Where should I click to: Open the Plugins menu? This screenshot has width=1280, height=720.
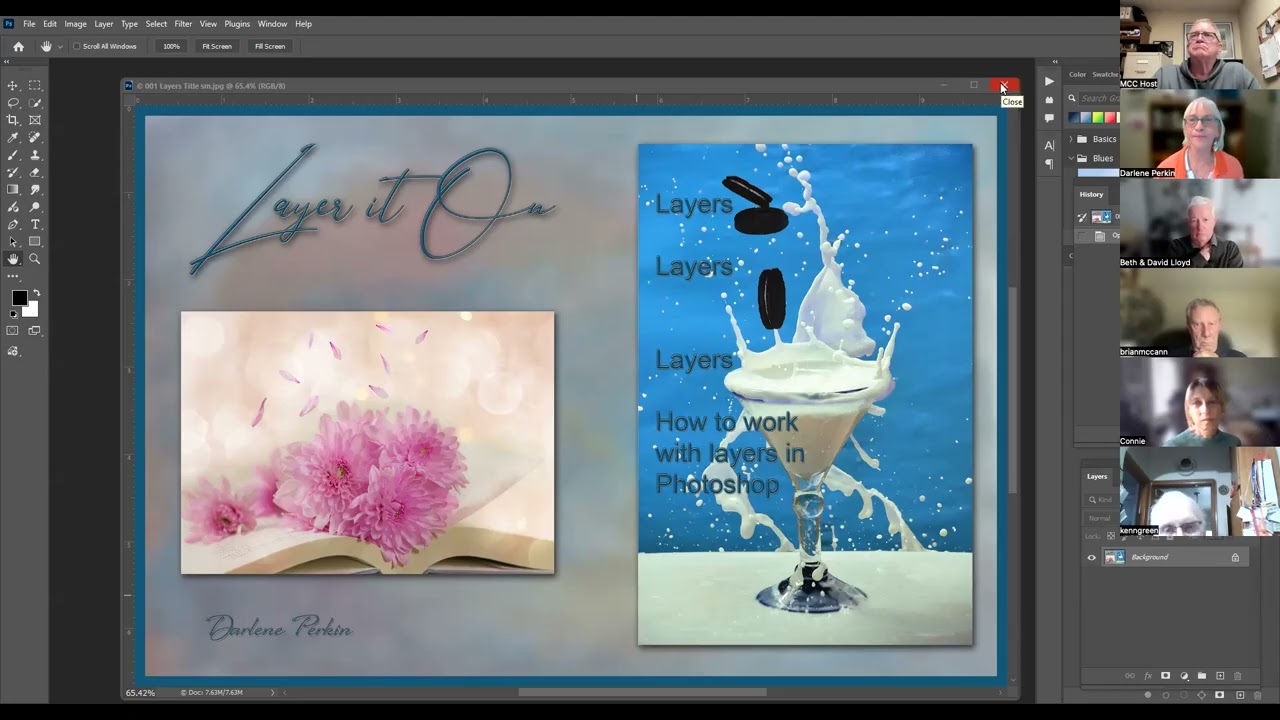click(x=237, y=24)
